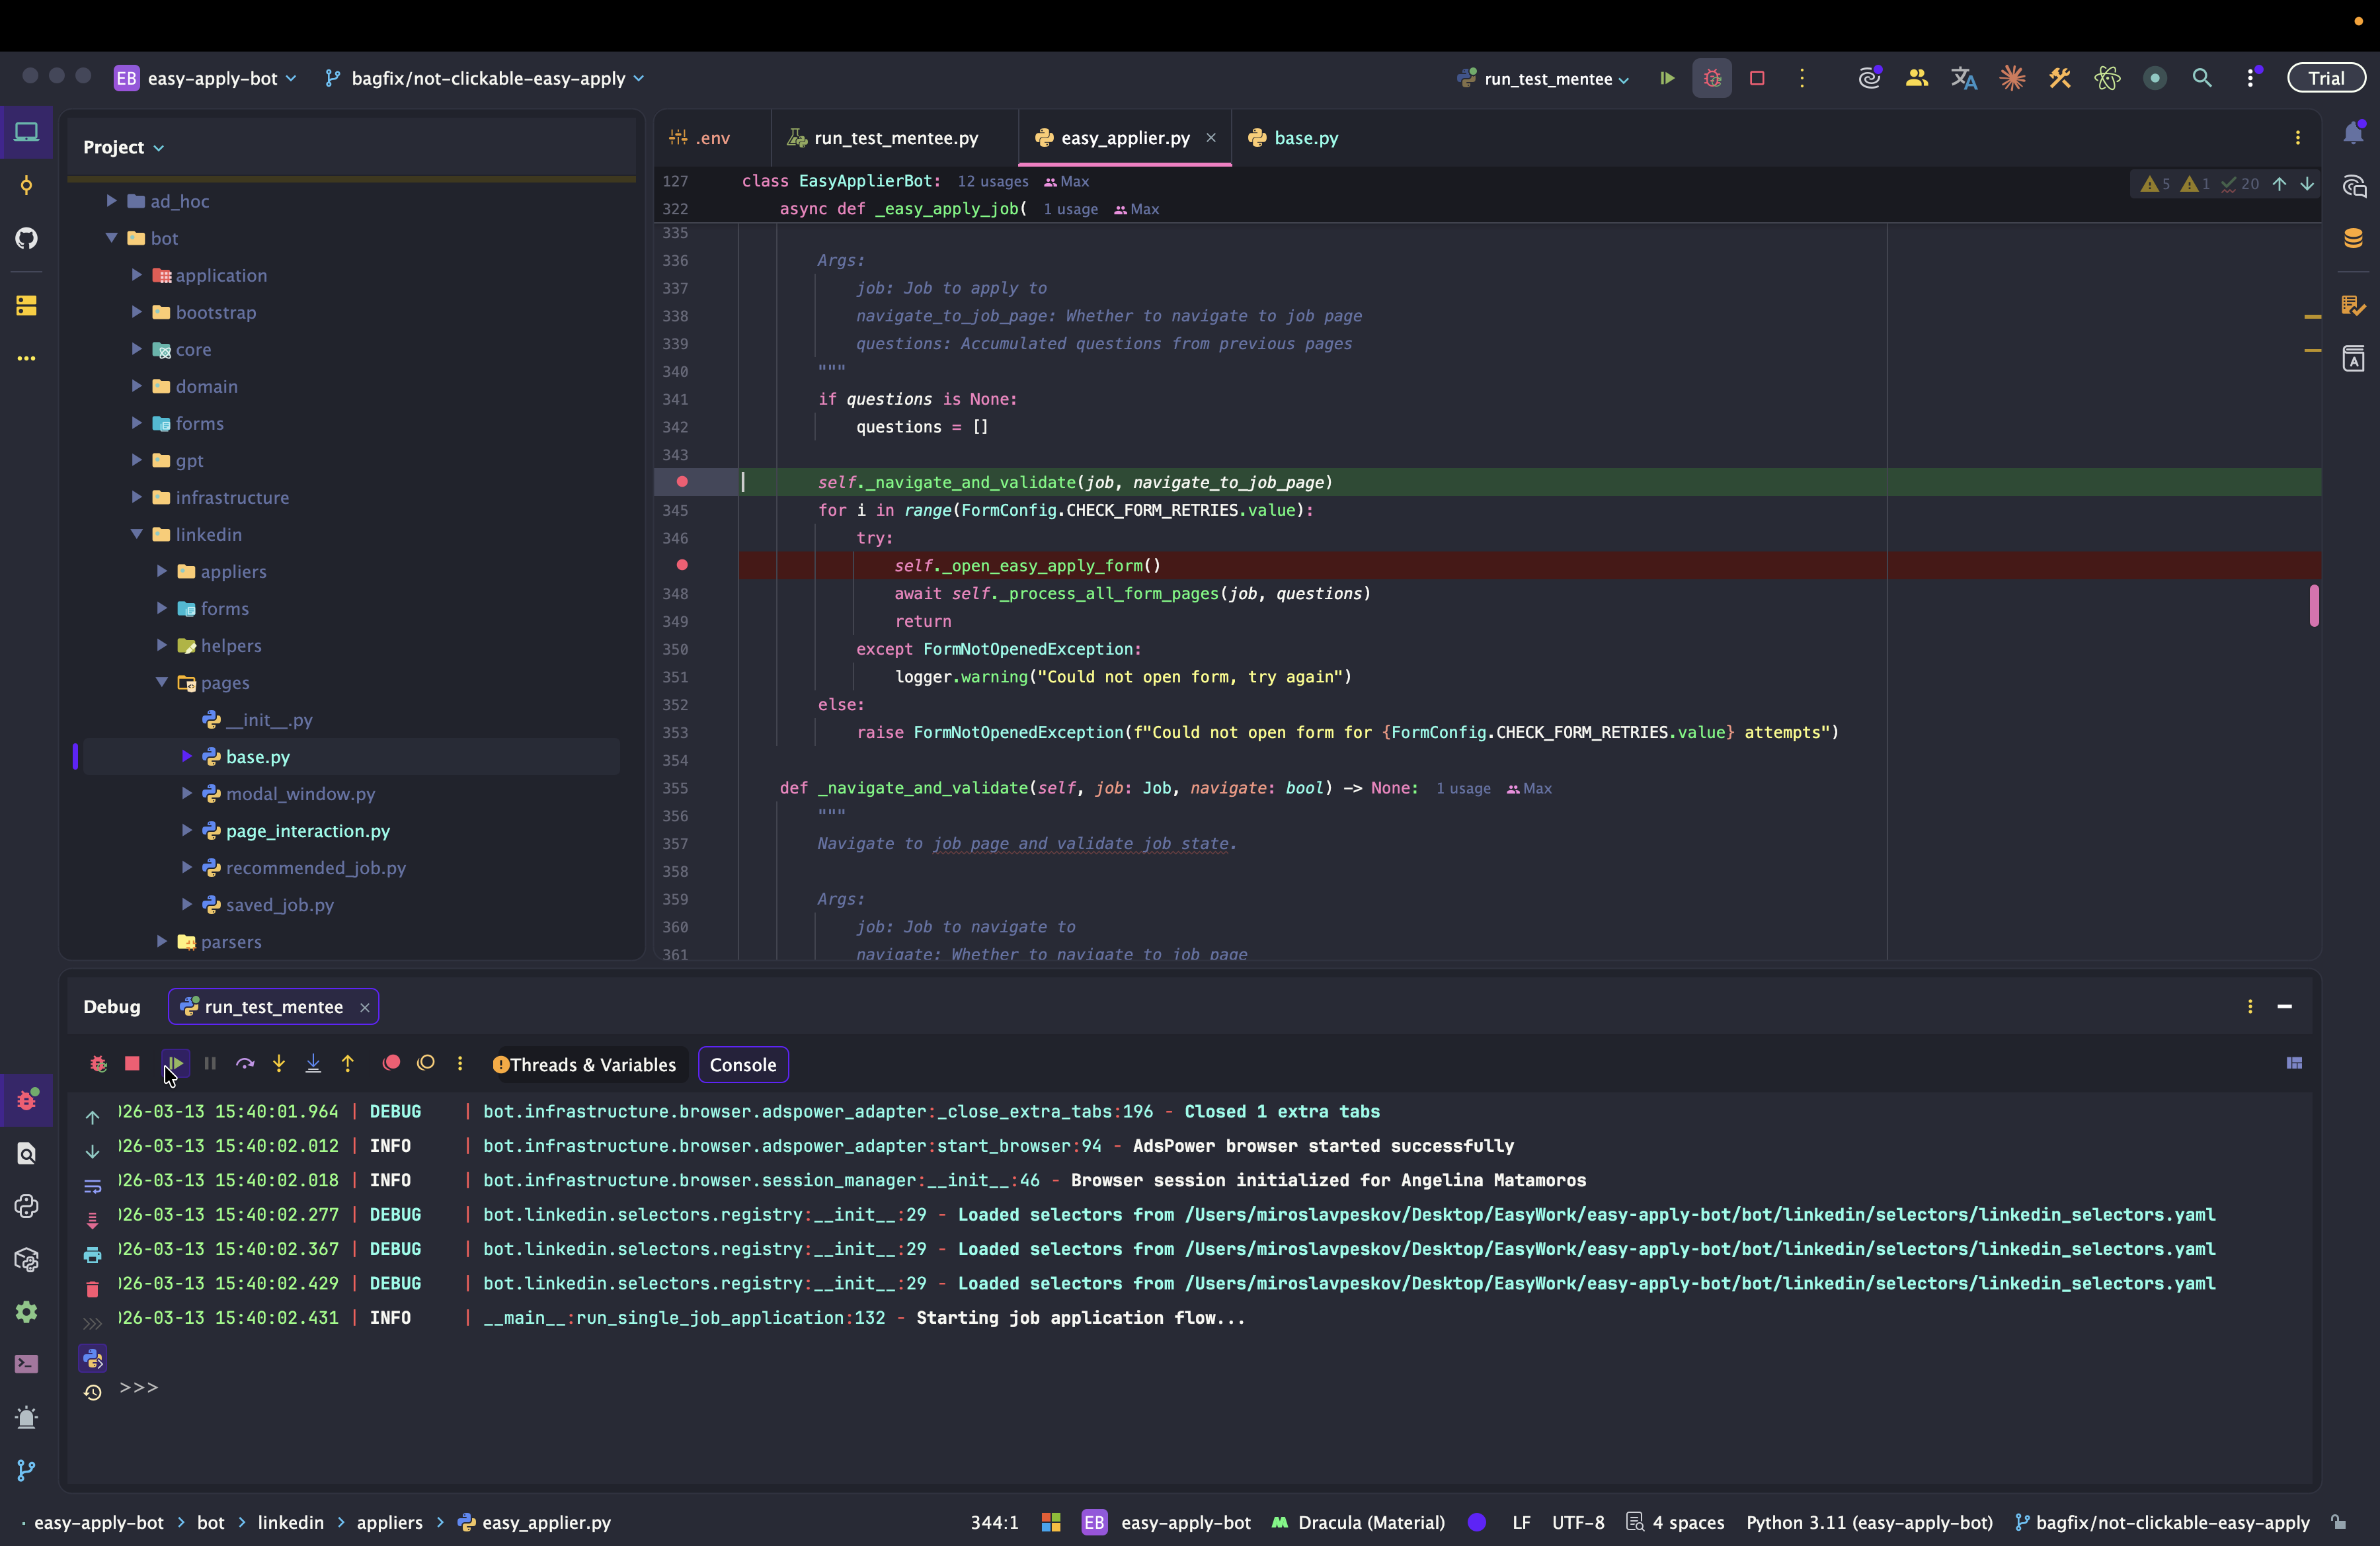Click Mute Breakpoints icon in debug toolbar
The image size is (2380, 1546).
click(426, 1063)
